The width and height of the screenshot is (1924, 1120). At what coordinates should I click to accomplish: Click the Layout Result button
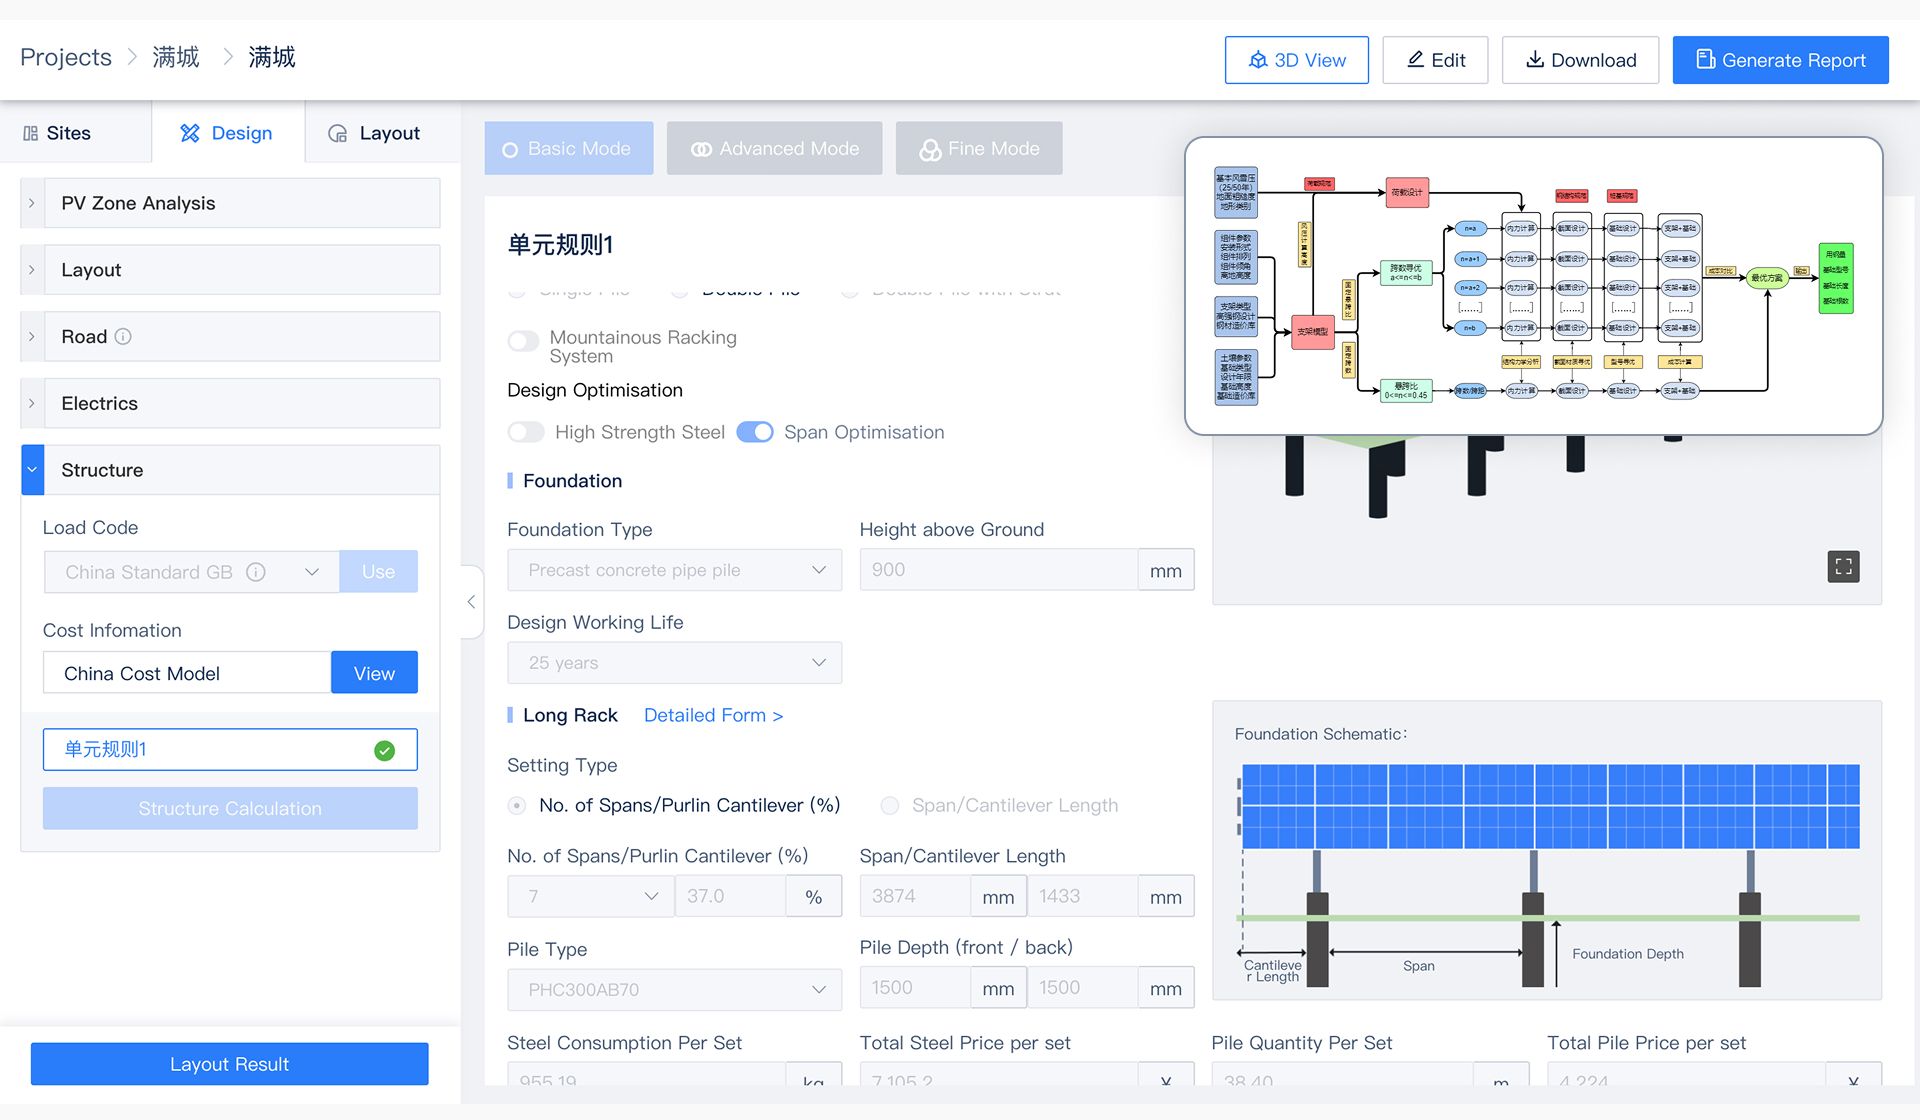click(x=230, y=1065)
